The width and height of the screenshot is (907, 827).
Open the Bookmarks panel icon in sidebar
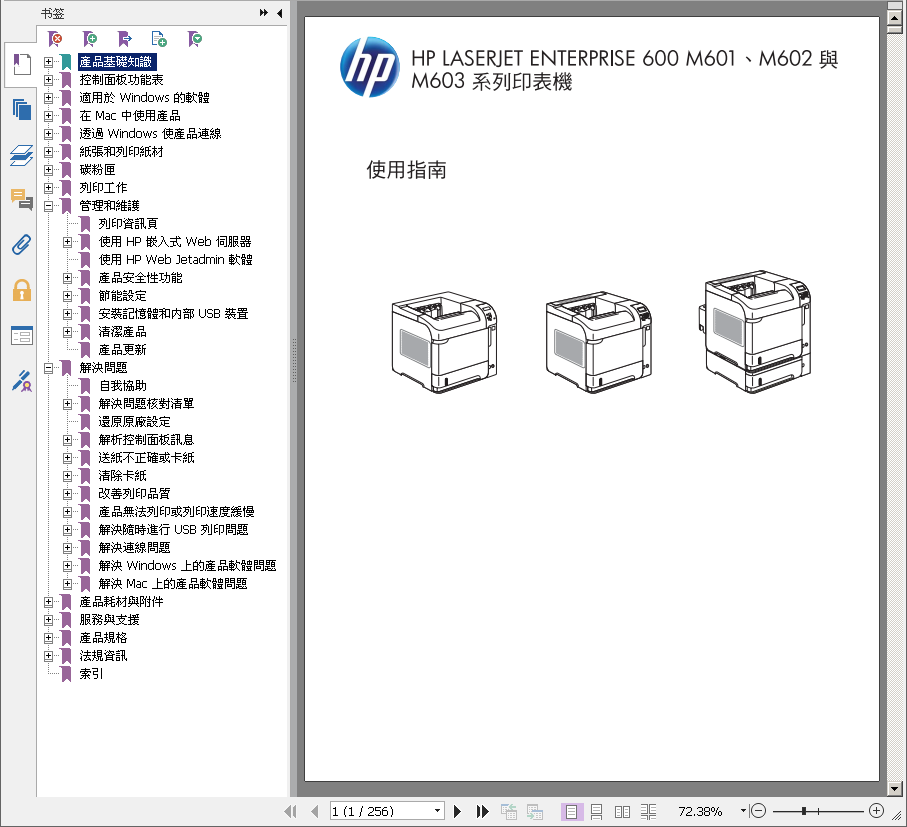(21, 64)
